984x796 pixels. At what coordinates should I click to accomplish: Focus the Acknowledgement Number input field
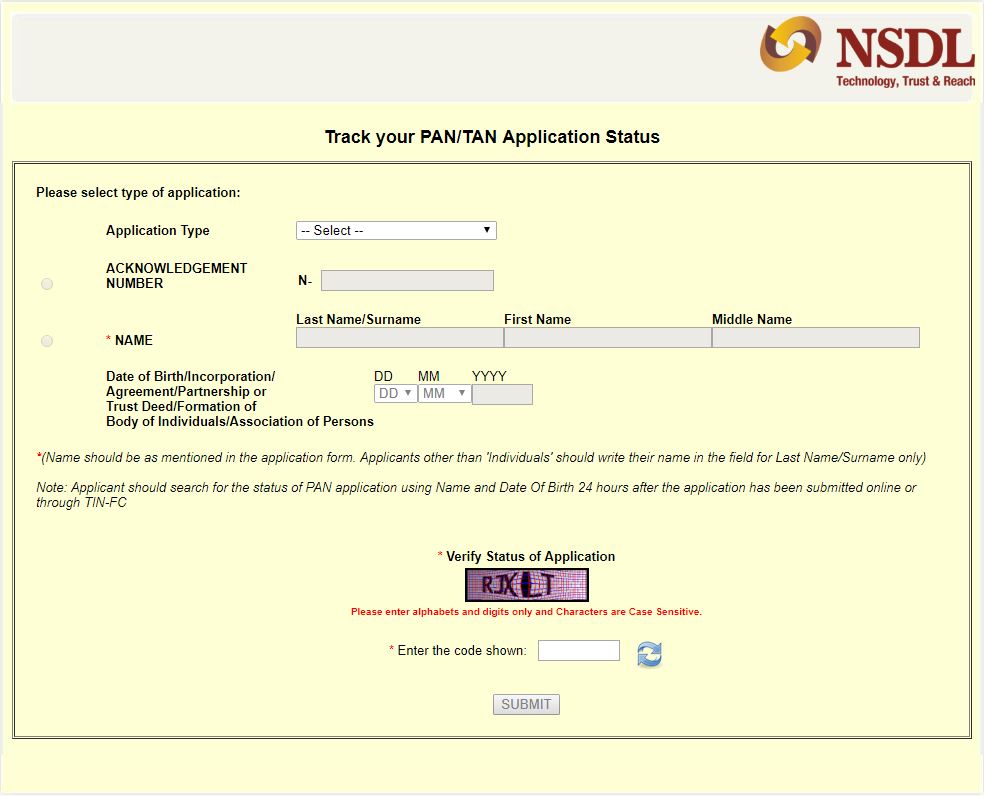(x=407, y=281)
